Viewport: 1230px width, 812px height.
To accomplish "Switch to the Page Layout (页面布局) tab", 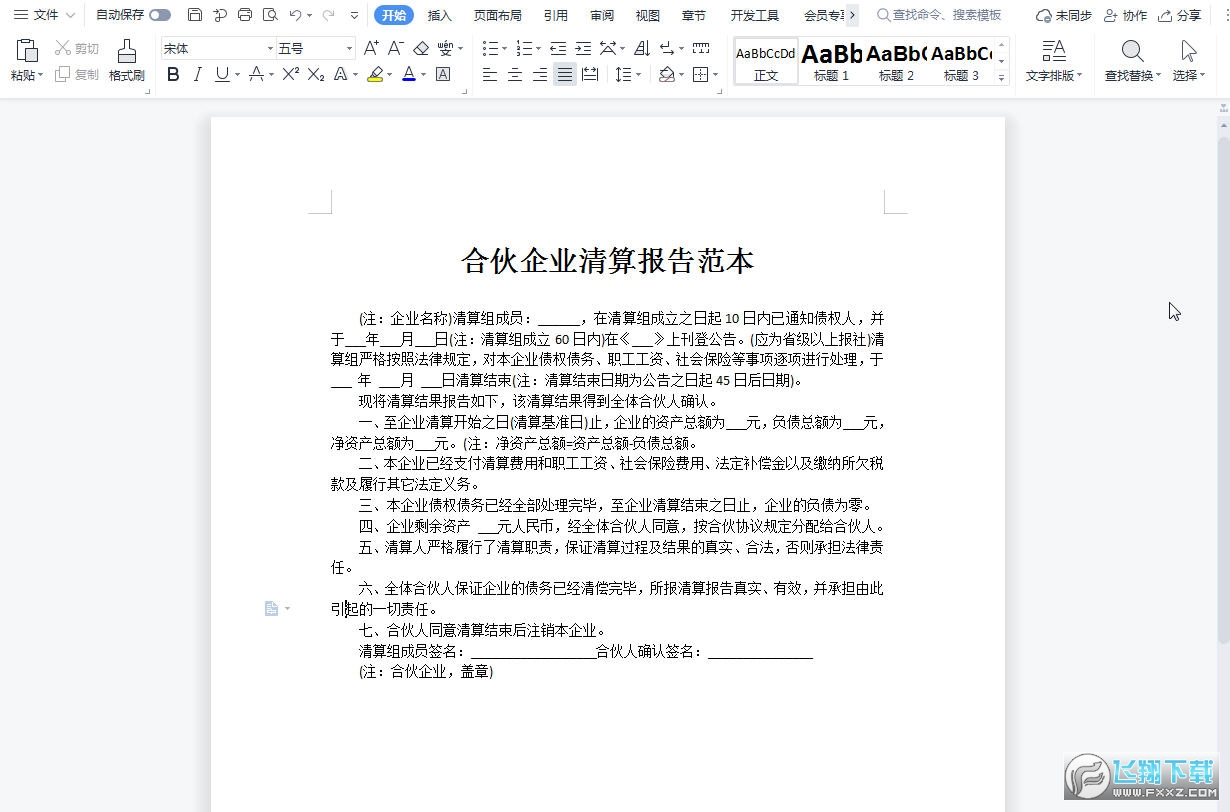I will point(498,15).
